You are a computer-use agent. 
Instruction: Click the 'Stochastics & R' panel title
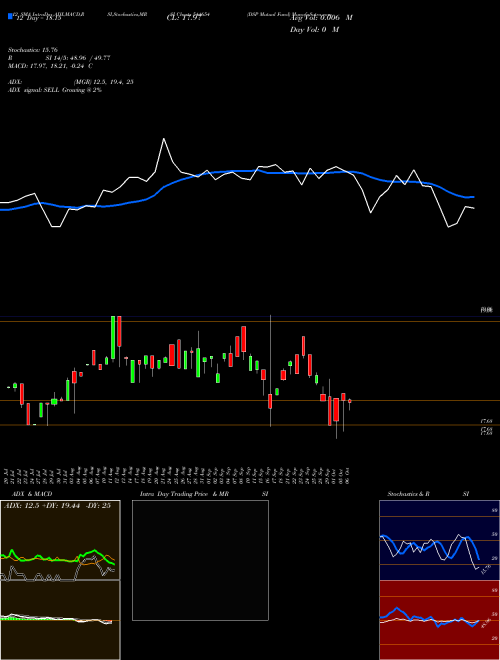click(x=408, y=494)
